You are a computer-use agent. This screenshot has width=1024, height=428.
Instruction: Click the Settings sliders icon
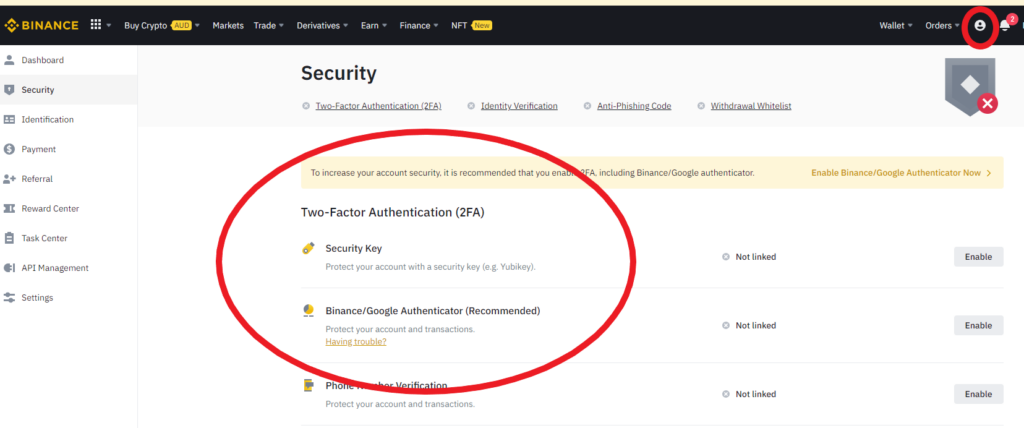(x=9, y=297)
